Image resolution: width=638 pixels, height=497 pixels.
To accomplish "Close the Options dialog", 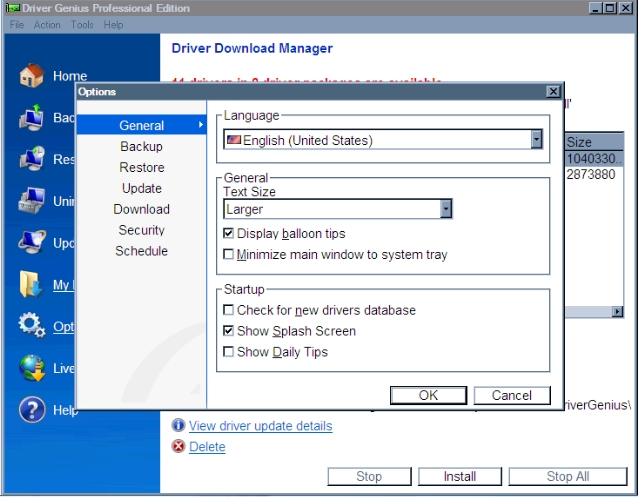I will [x=553, y=92].
